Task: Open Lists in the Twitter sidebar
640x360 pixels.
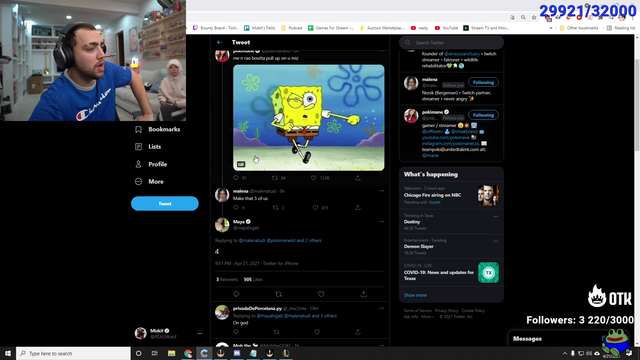Action: tap(148, 147)
